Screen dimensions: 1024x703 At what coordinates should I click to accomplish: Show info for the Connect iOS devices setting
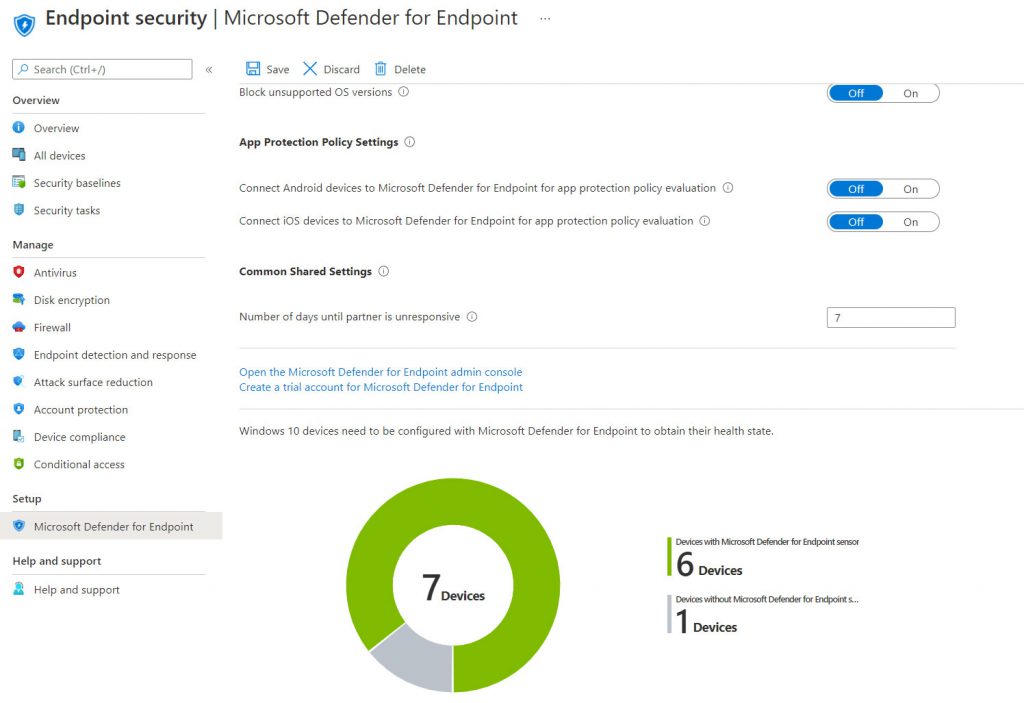click(705, 221)
